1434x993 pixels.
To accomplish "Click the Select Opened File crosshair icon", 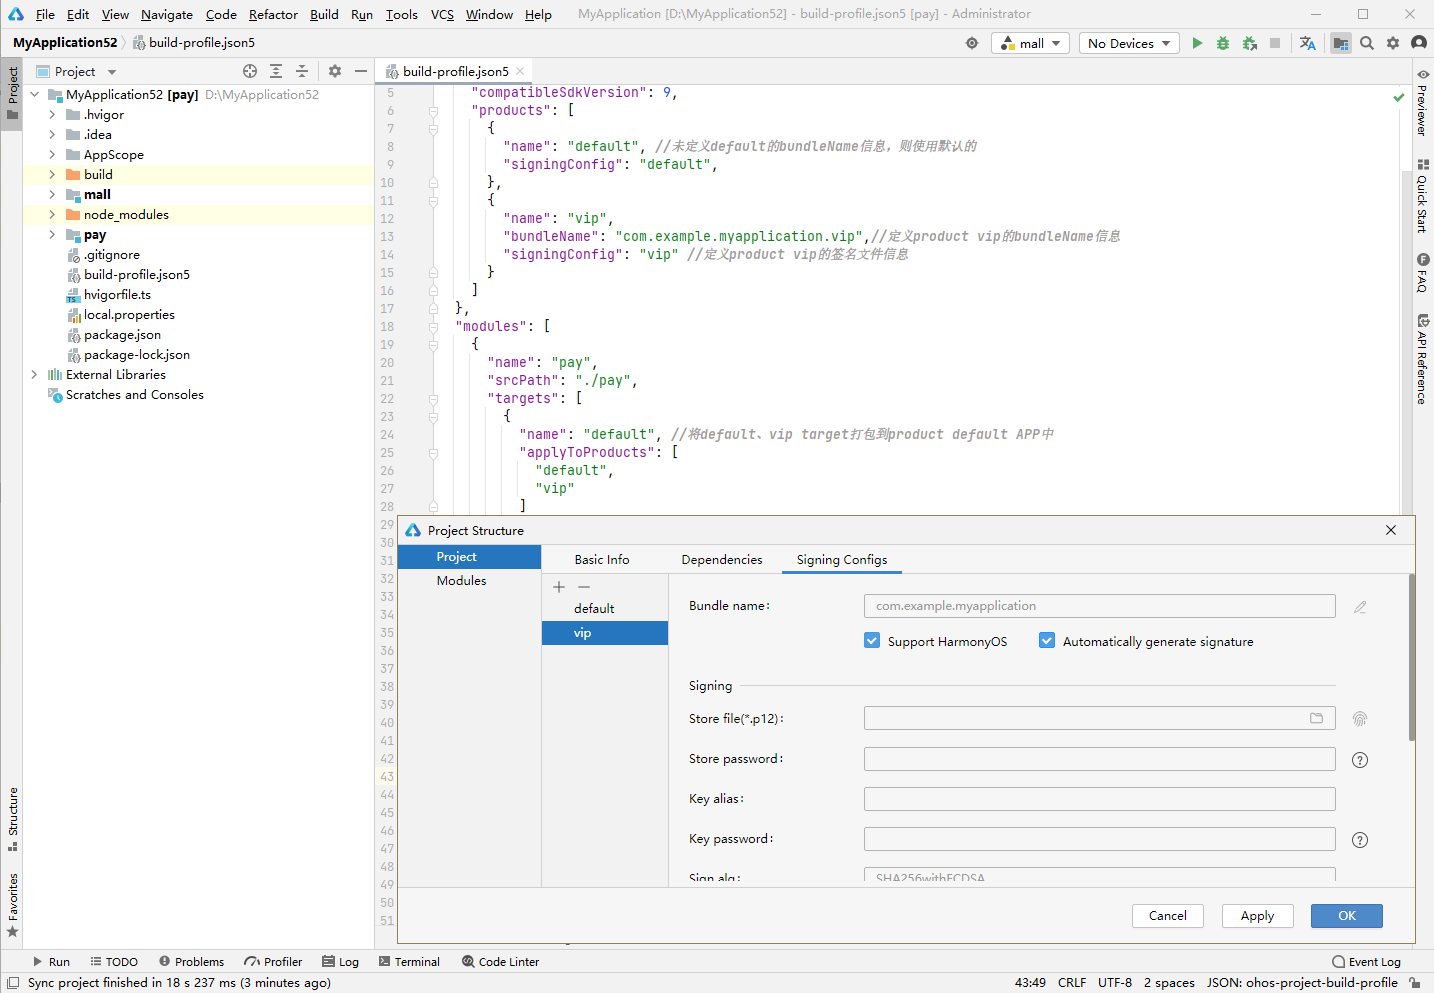I will [x=250, y=71].
